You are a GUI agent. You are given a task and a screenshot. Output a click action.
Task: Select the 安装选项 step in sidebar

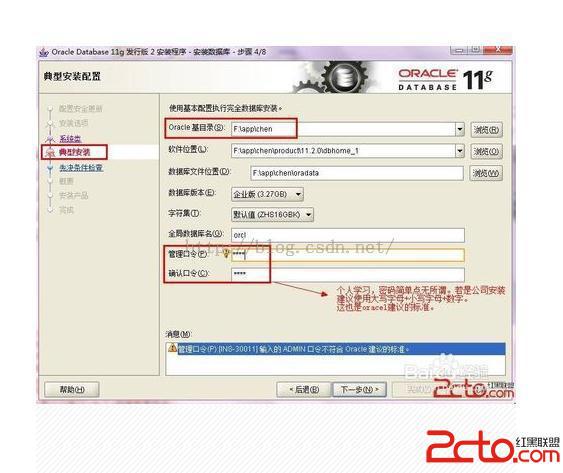coord(73,123)
